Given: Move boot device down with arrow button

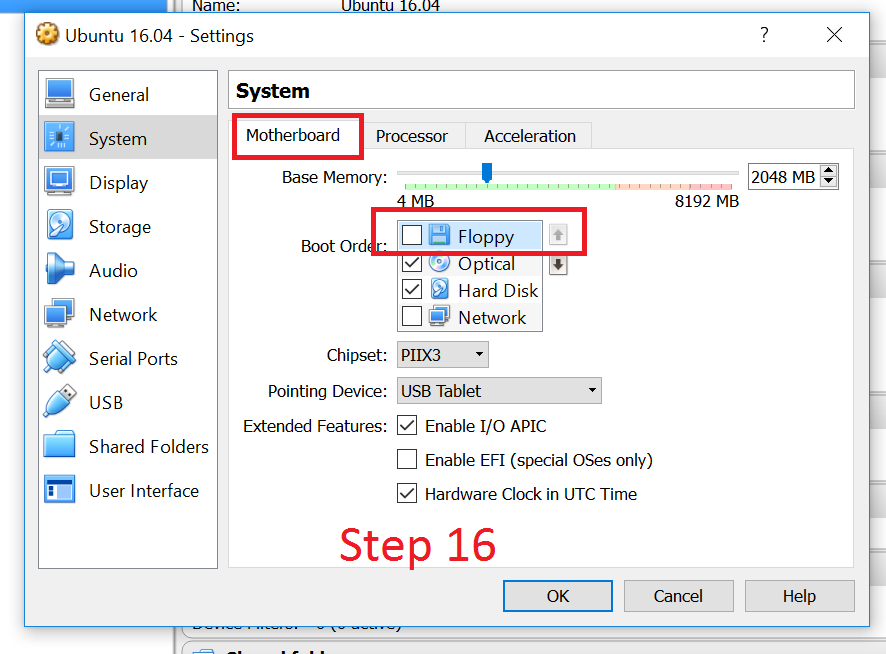Looking at the screenshot, I should pyautogui.click(x=558, y=265).
